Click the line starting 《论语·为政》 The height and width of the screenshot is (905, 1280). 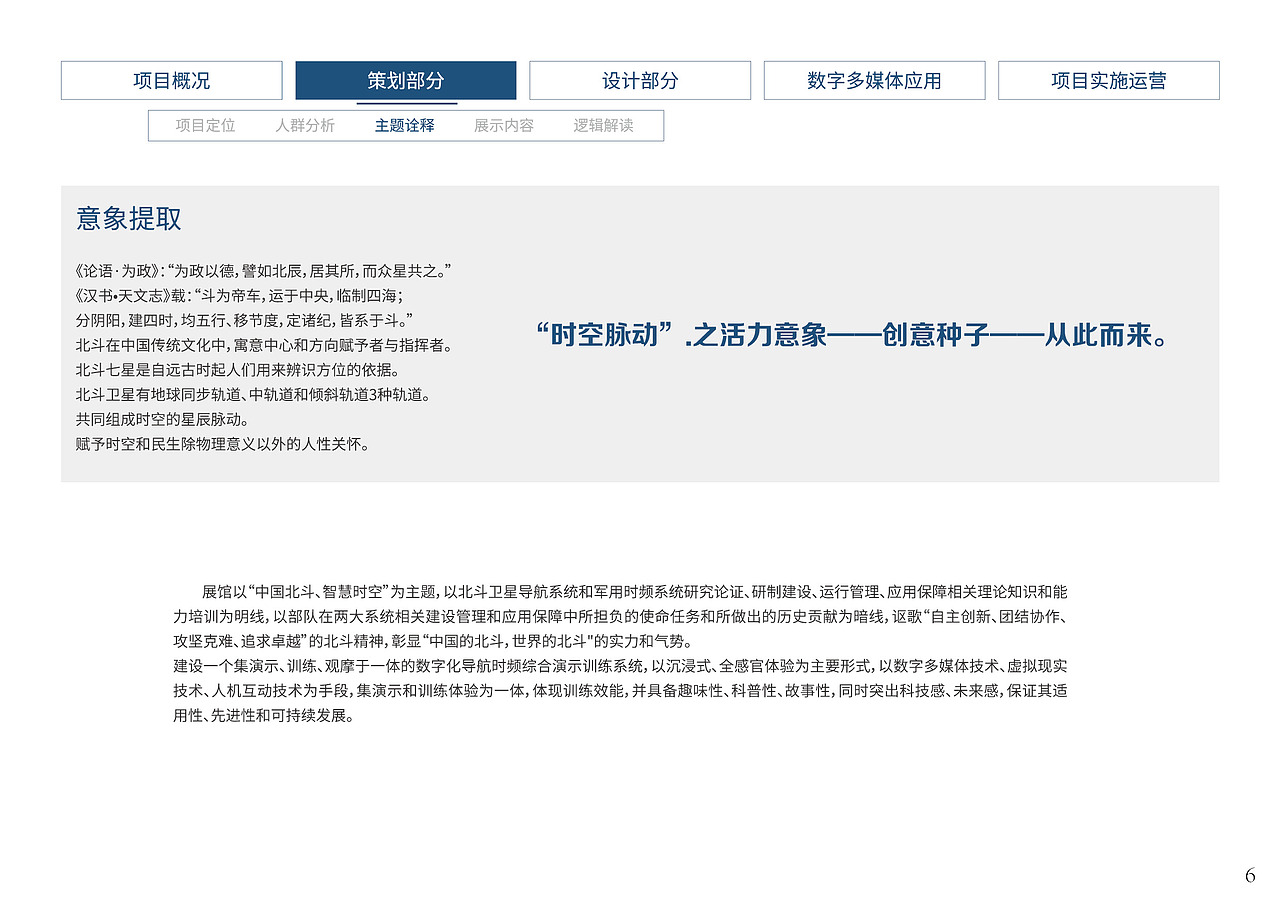point(264,271)
